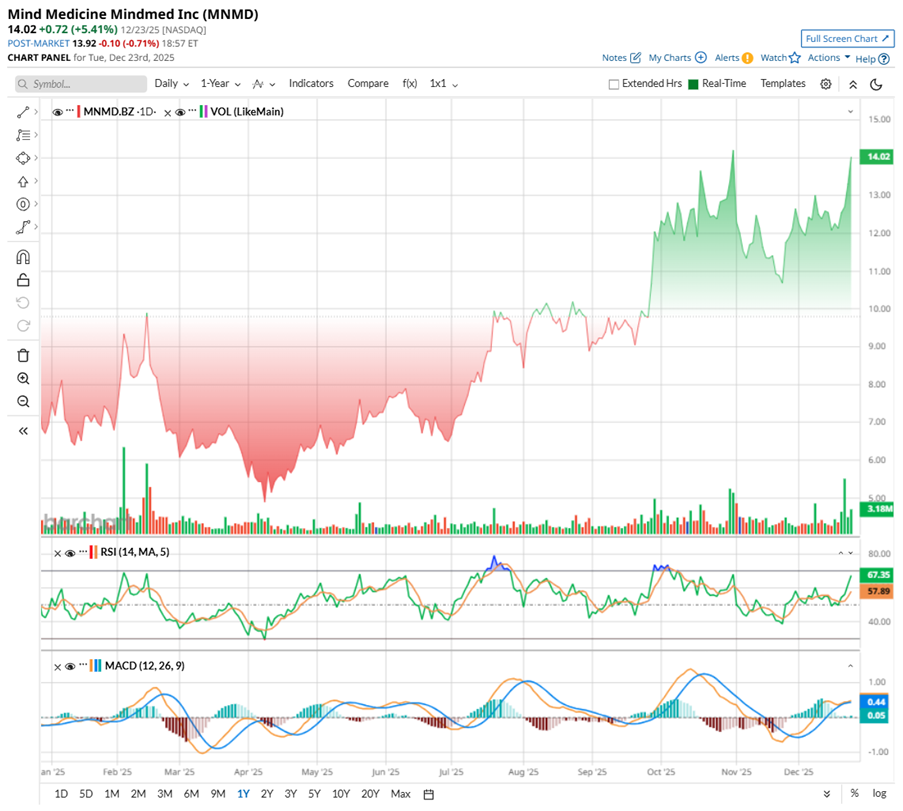The width and height of the screenshot is (903, 811).
Task: Remove the MACD indicator panel
Action: 58,667
